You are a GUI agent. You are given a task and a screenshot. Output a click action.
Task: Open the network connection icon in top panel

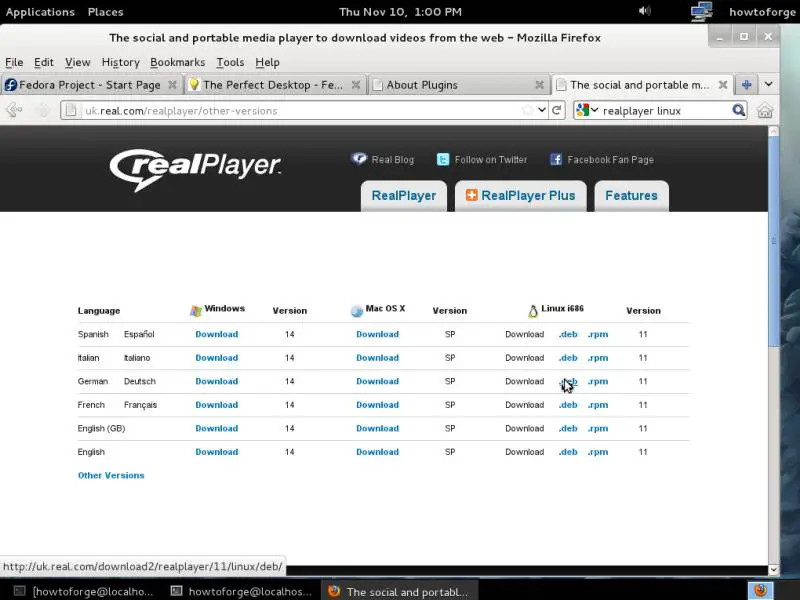(702, 11)
